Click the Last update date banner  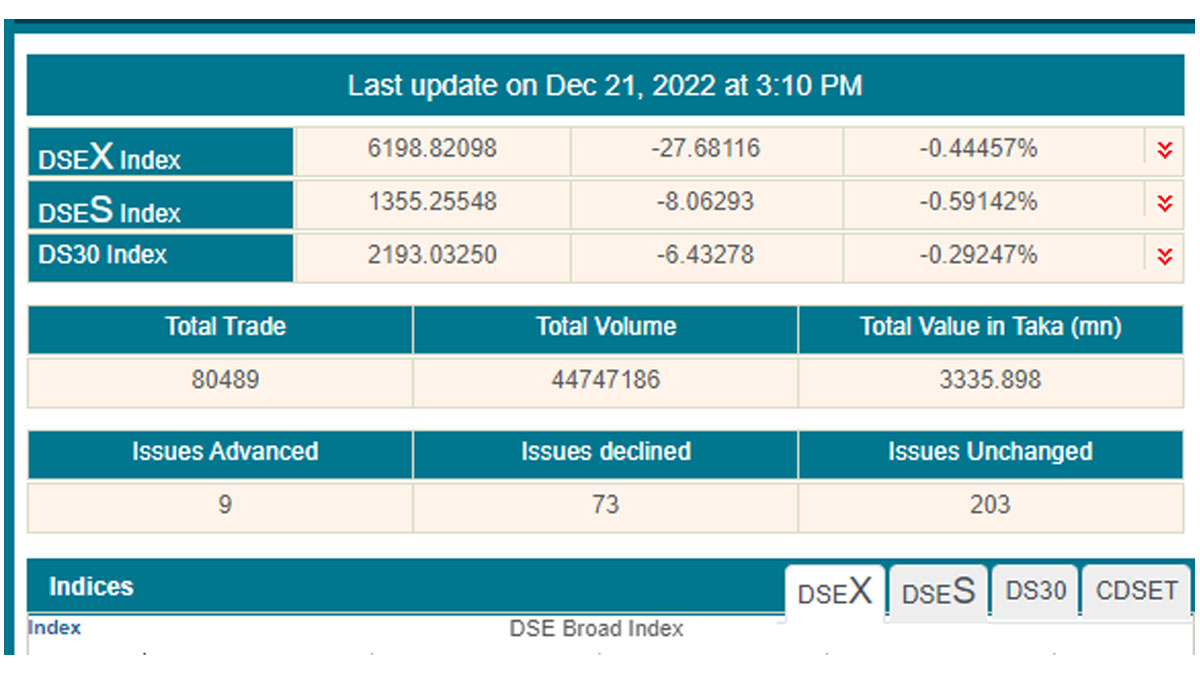click(604, 86)
